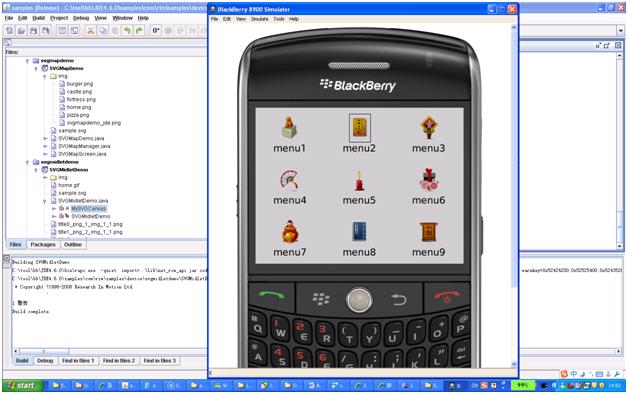Collapse the SVGMidletDemo.java node
This screenshot has height=394, width=628.
point(45,201)
